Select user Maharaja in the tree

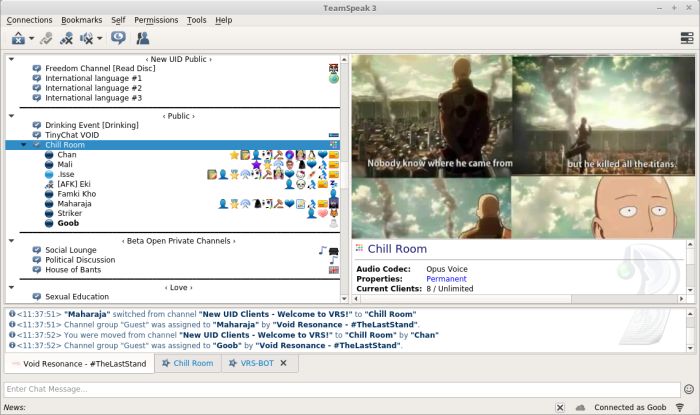coord(74,203)
